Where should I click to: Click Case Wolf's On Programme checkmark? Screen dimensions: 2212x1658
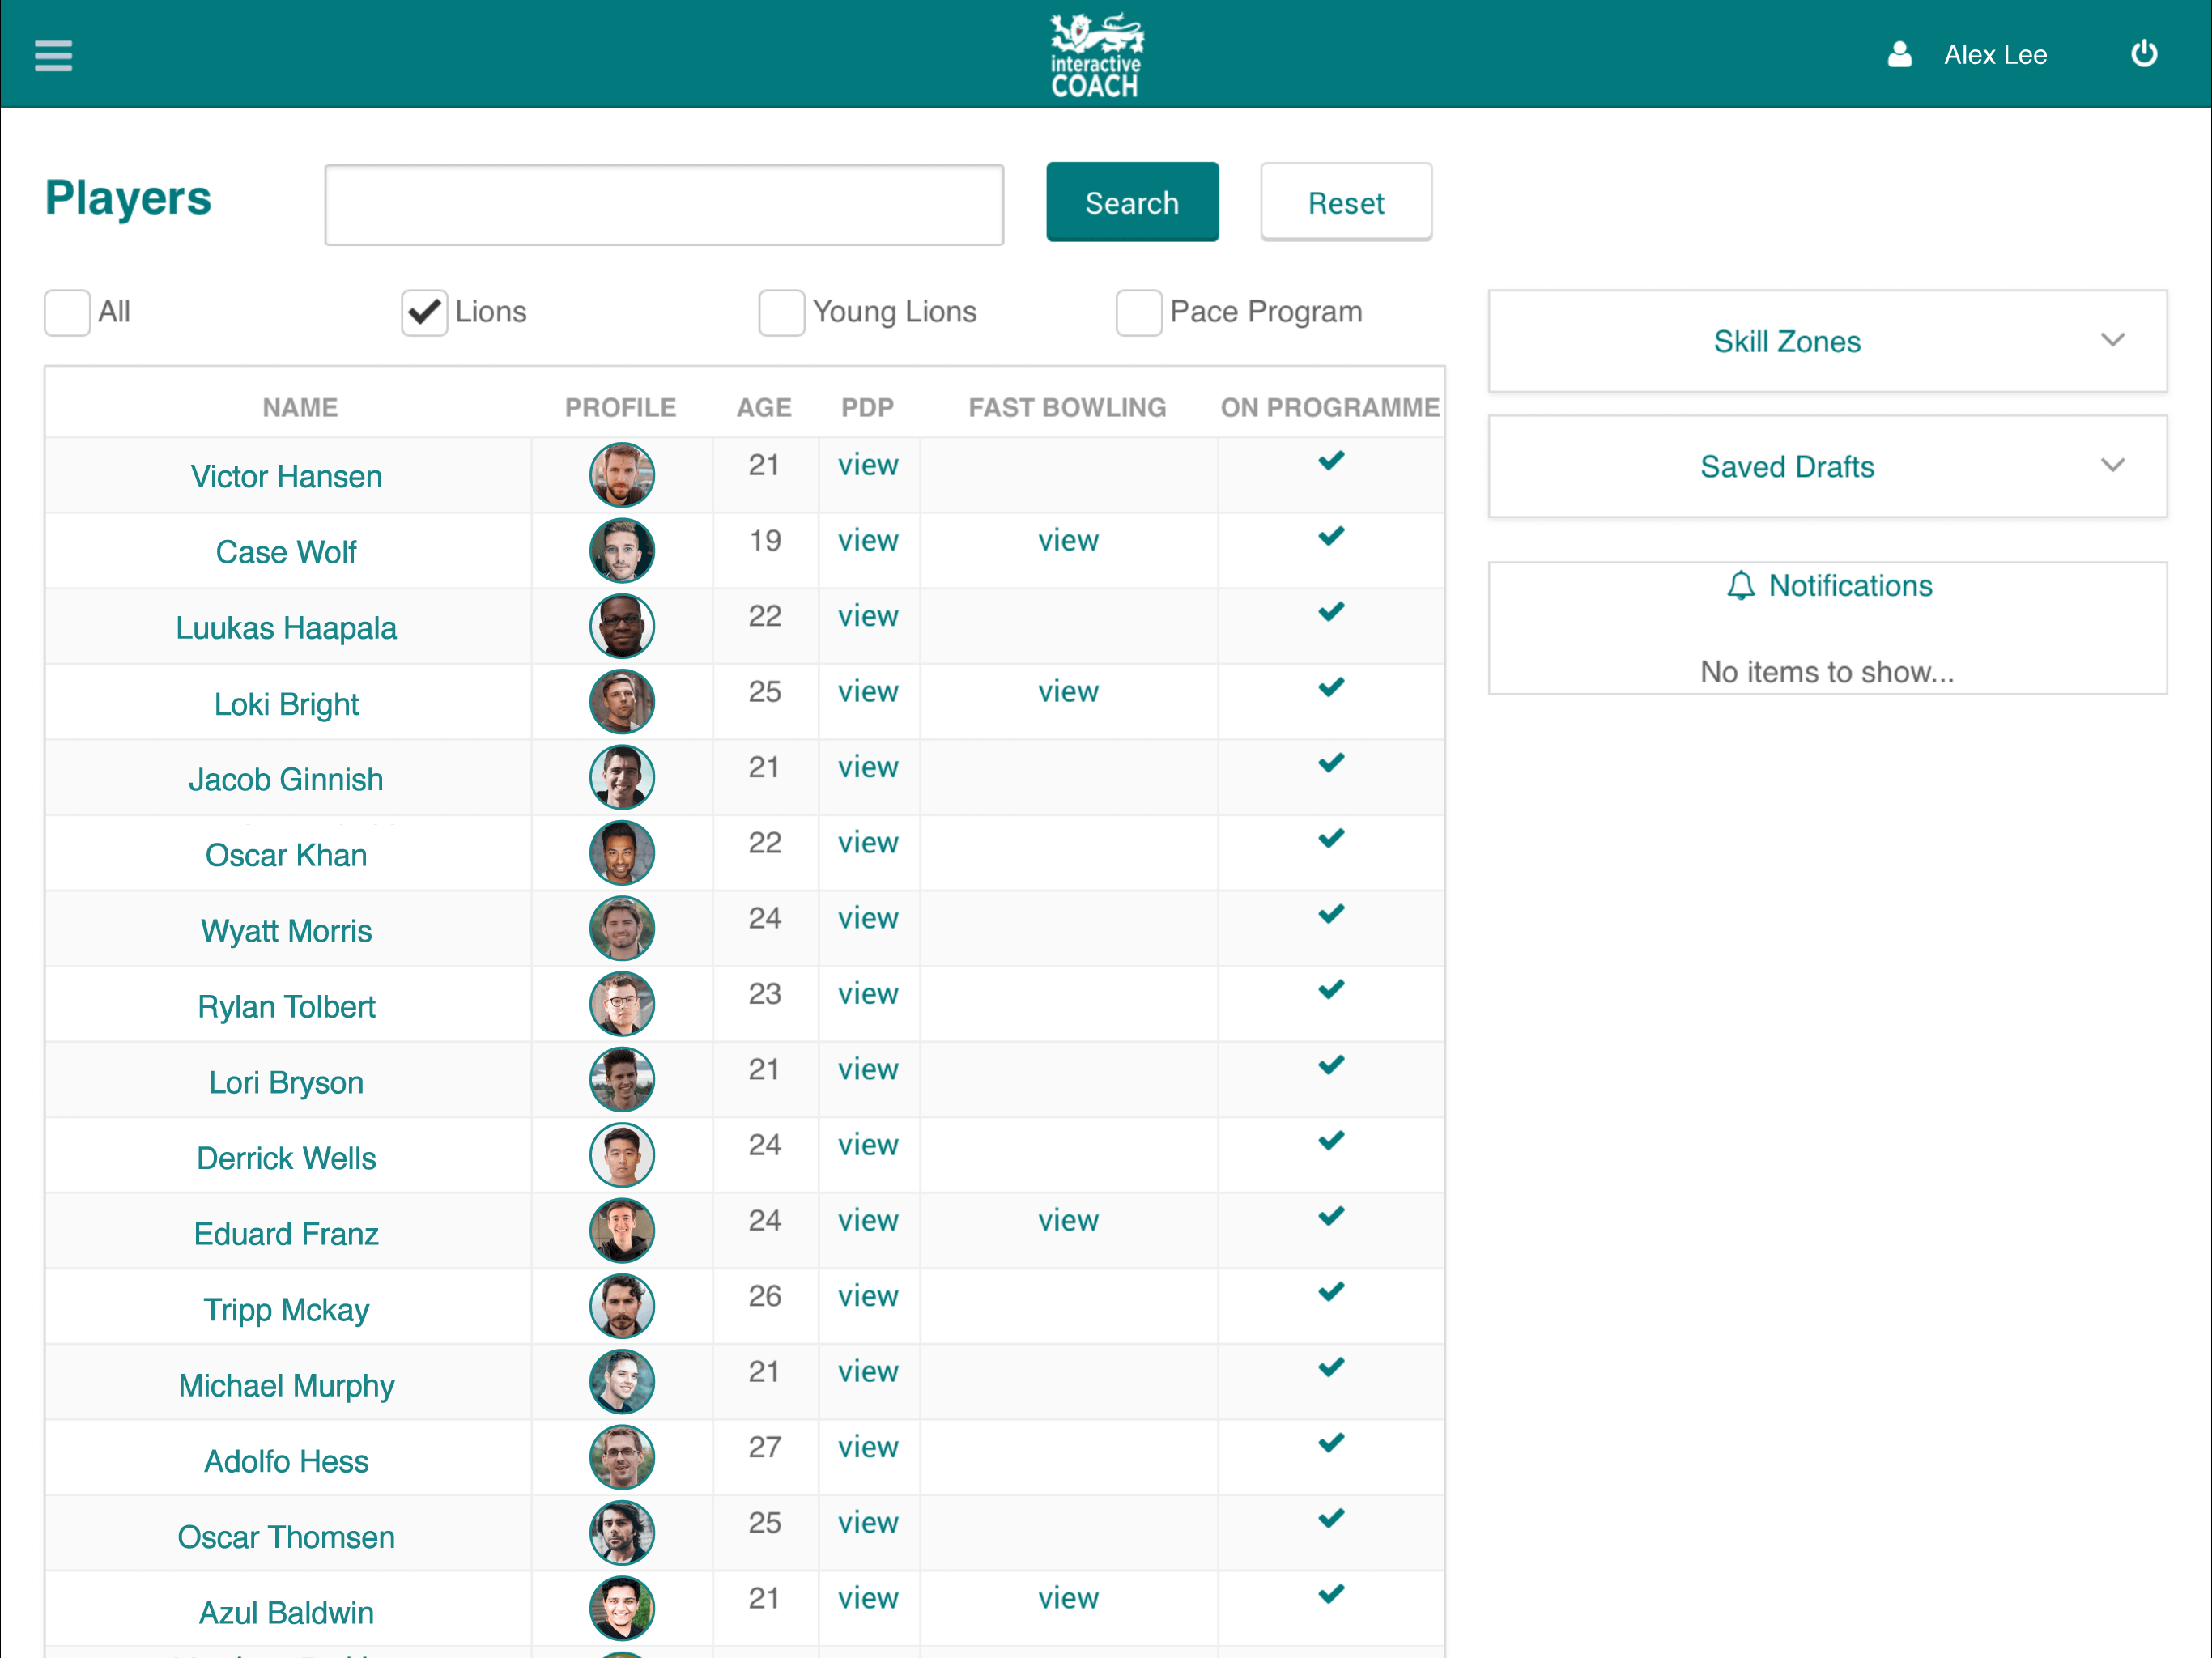[1330, 536]
